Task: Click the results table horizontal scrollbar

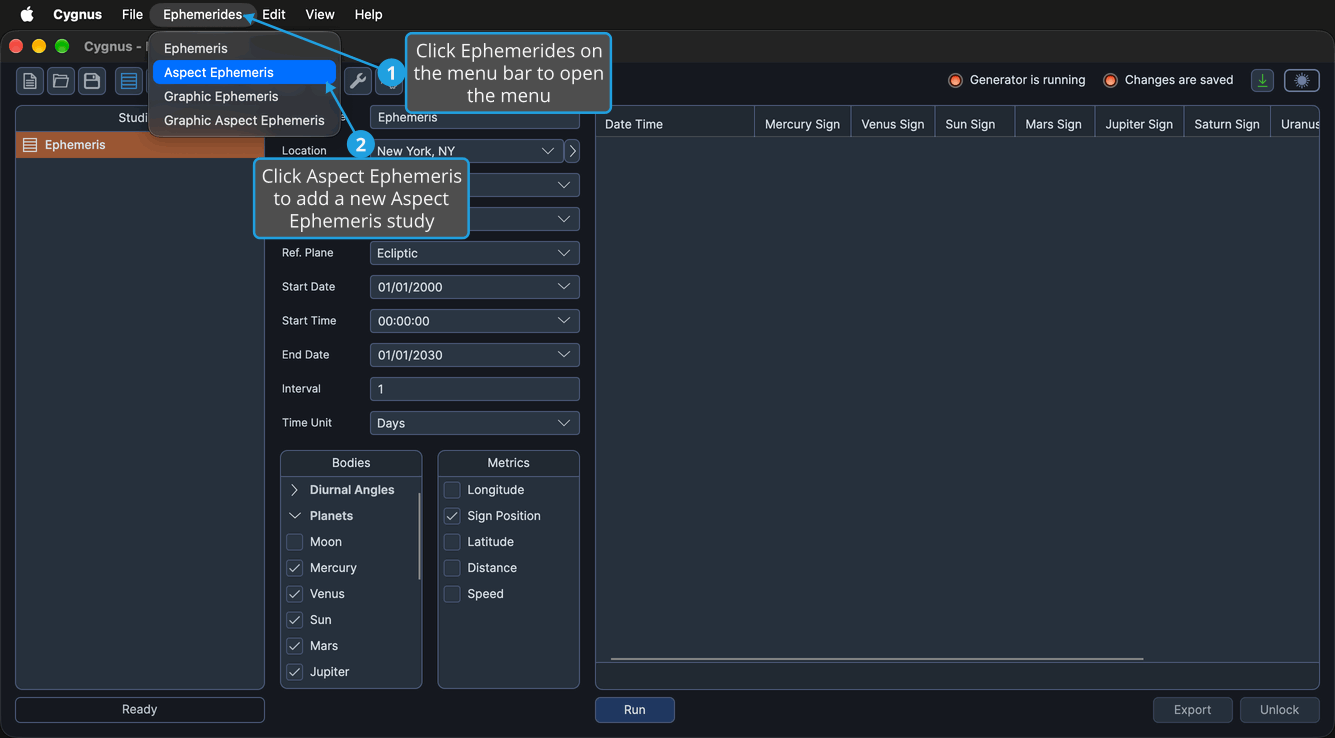Action: pyautogui.click(x=877, y=659)
